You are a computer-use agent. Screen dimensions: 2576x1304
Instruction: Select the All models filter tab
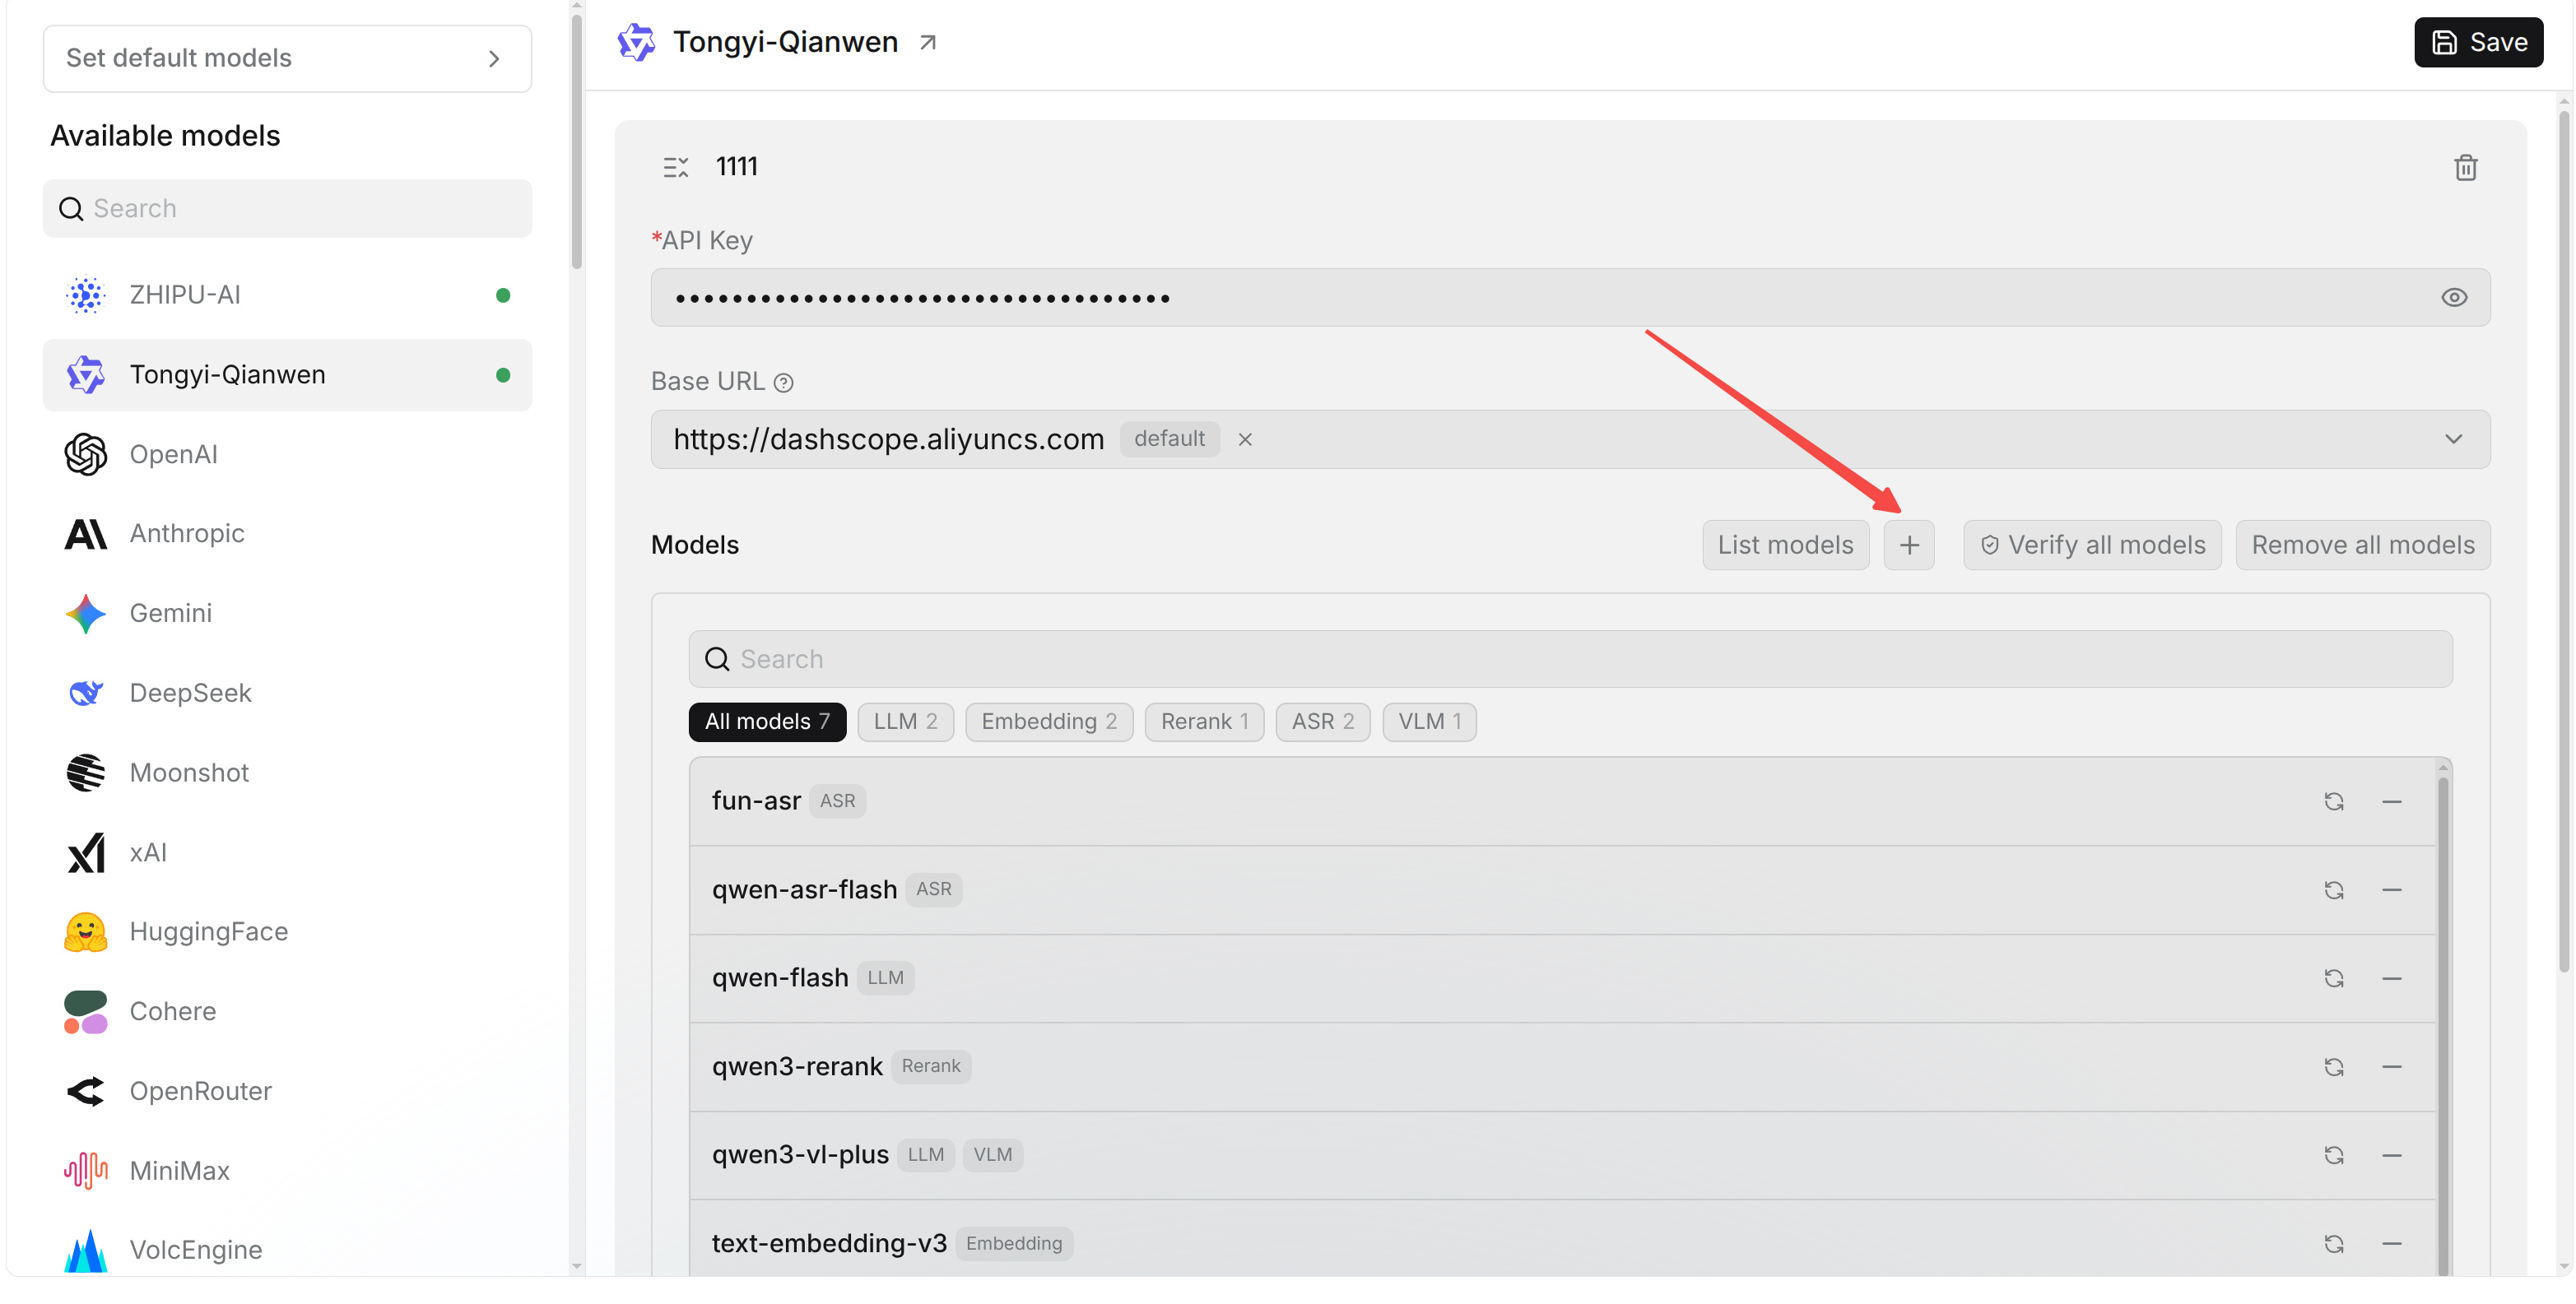767,722
